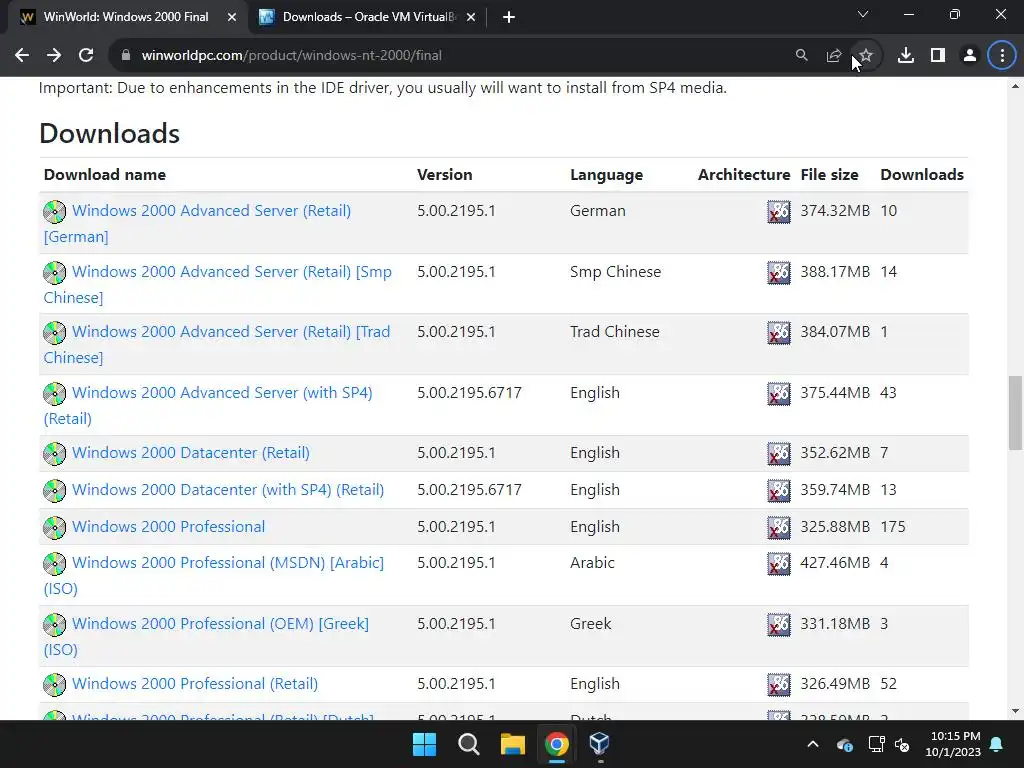This screenshot has width=1024, height=768.
Task: Click the Version column header
Action: (445, 174)
